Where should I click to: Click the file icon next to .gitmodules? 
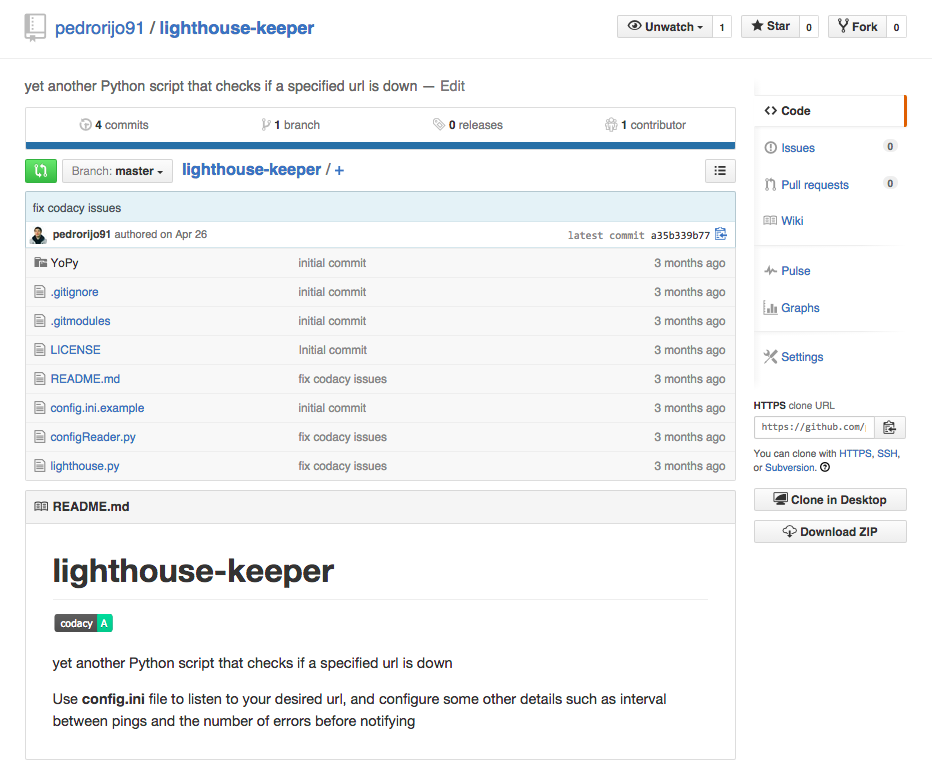pos(40,321)
